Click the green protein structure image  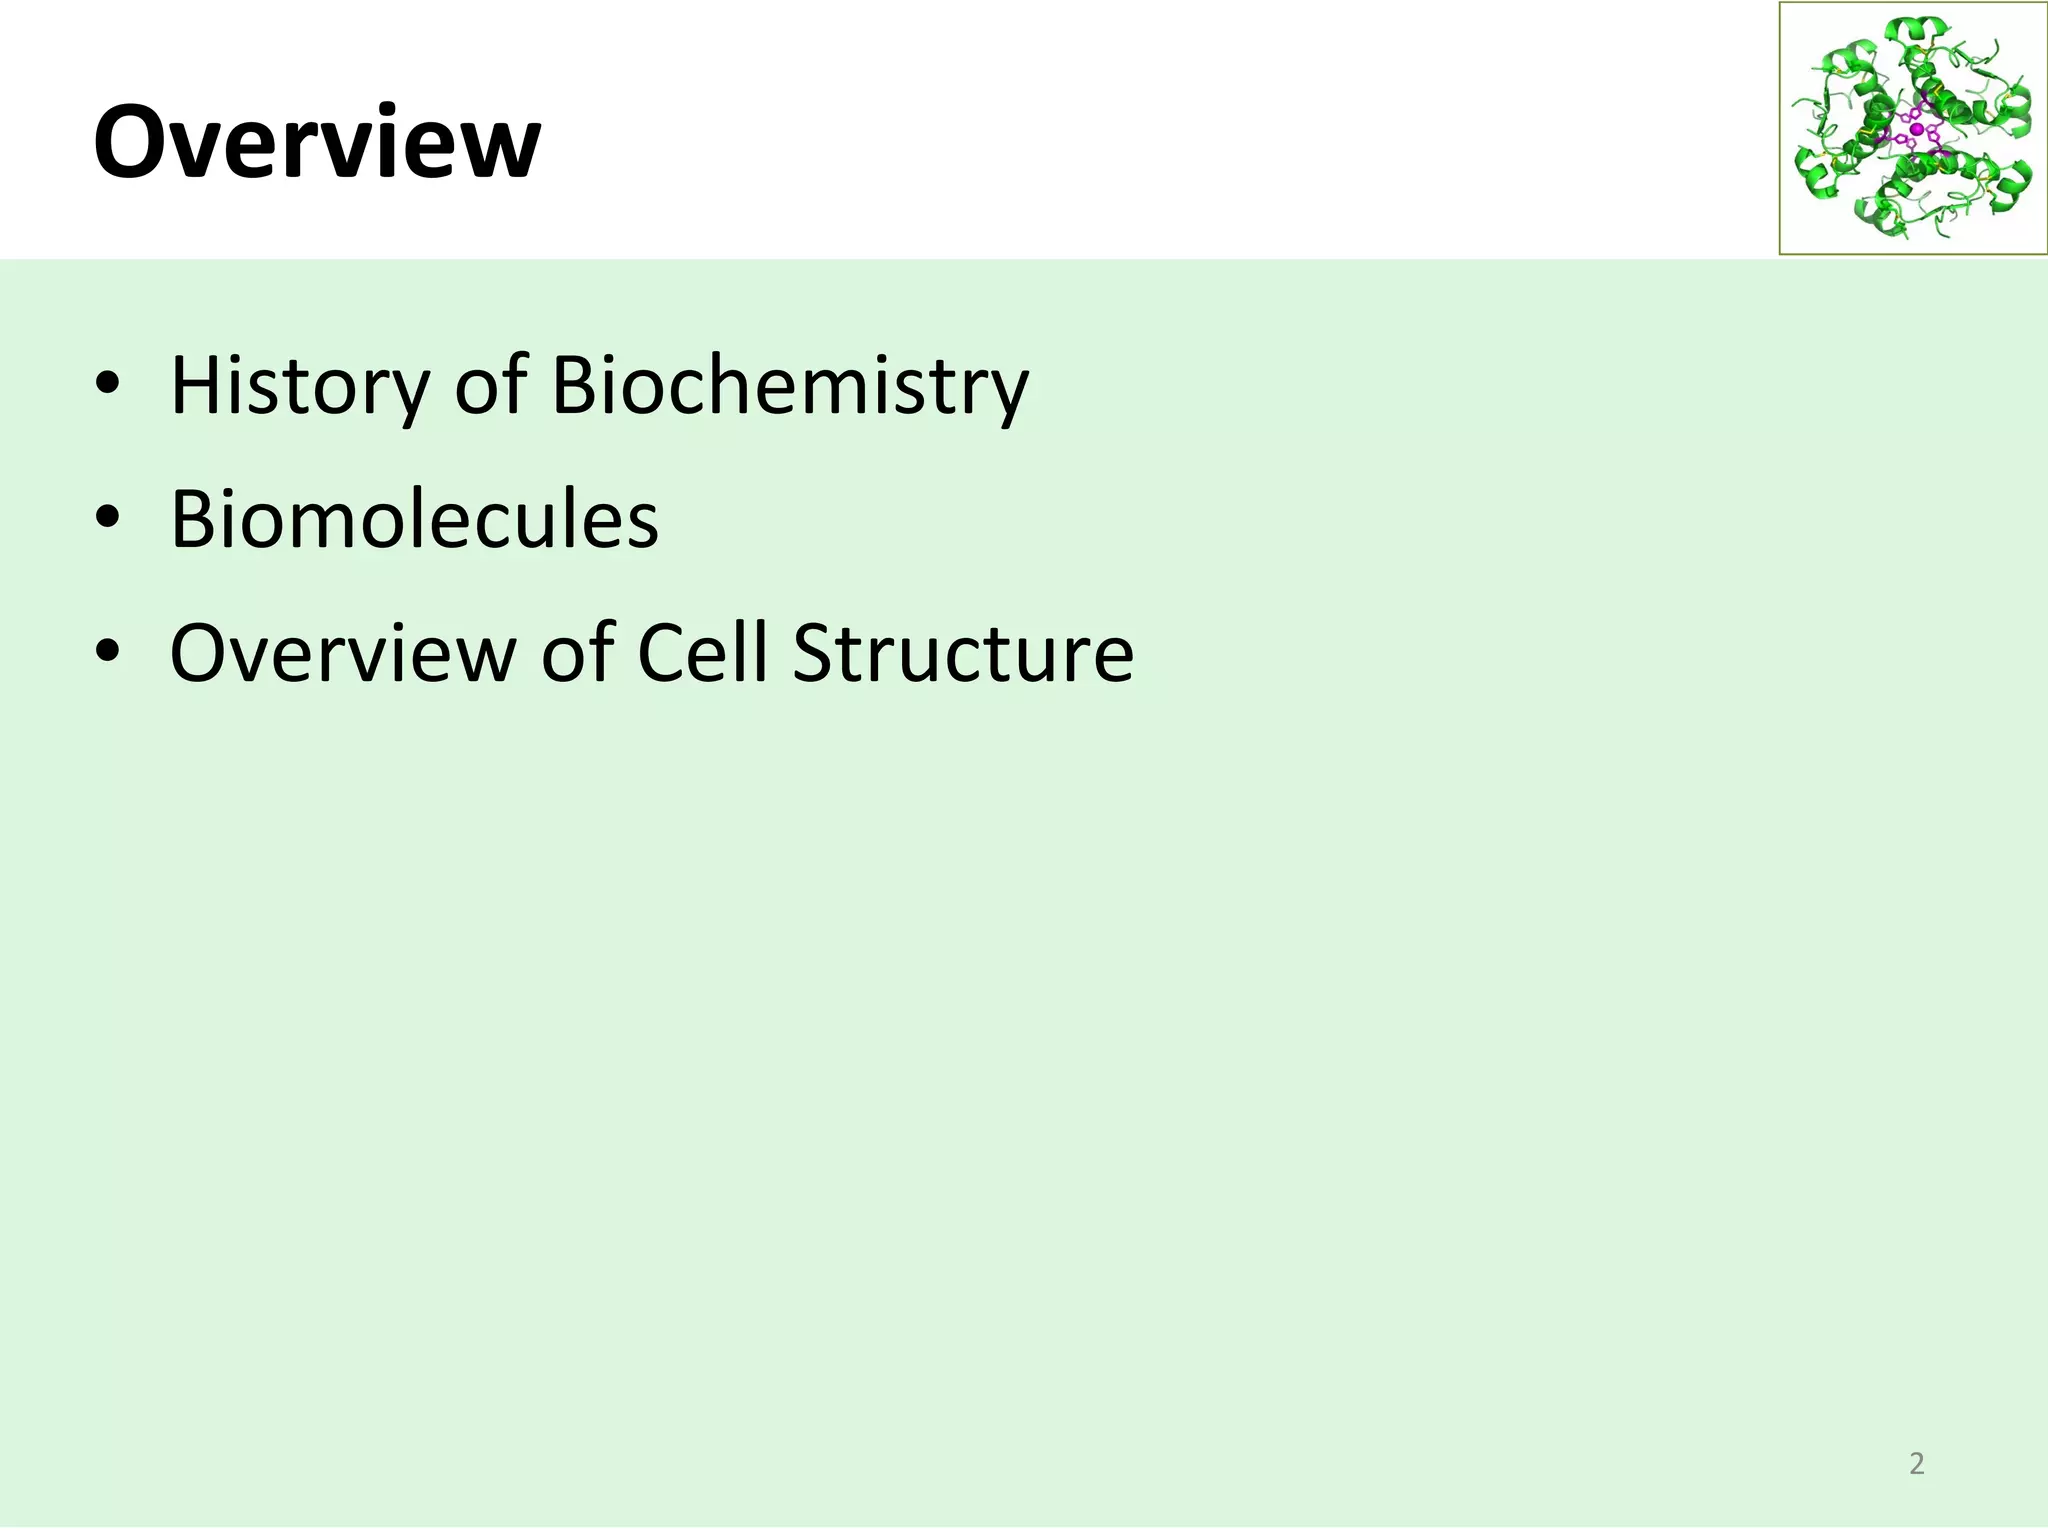(1913, 128)
